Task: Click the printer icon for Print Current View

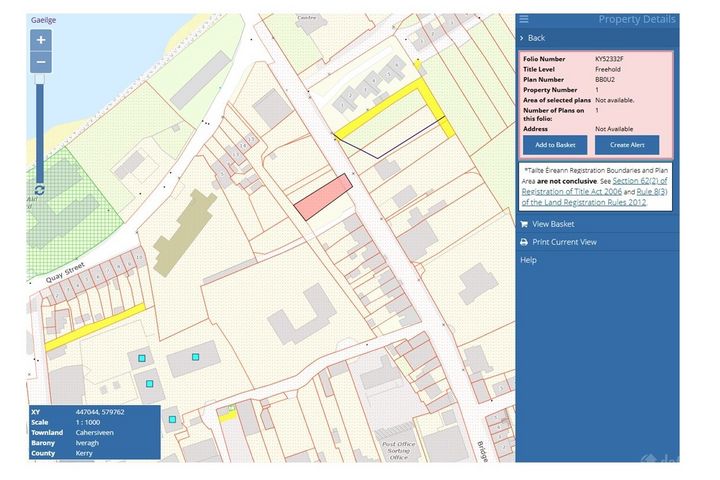Action: [x=524, y=242]
